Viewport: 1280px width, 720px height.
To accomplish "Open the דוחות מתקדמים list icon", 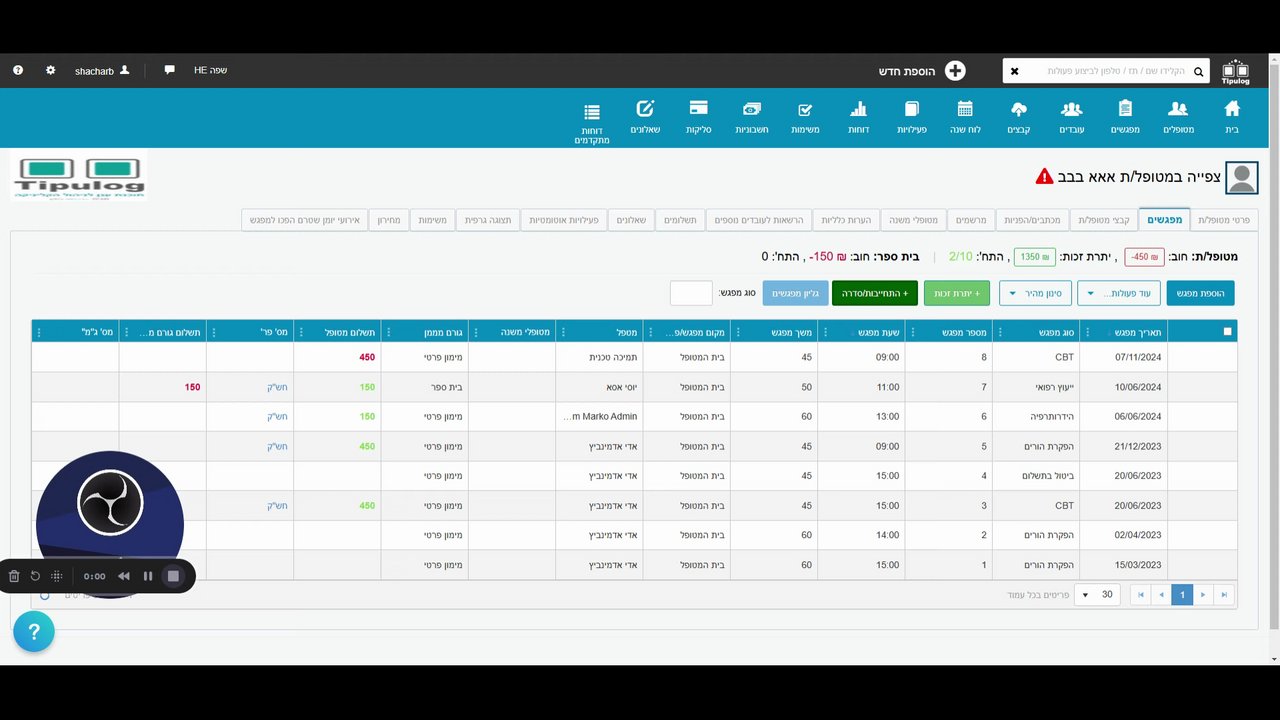I will point(592,113).
